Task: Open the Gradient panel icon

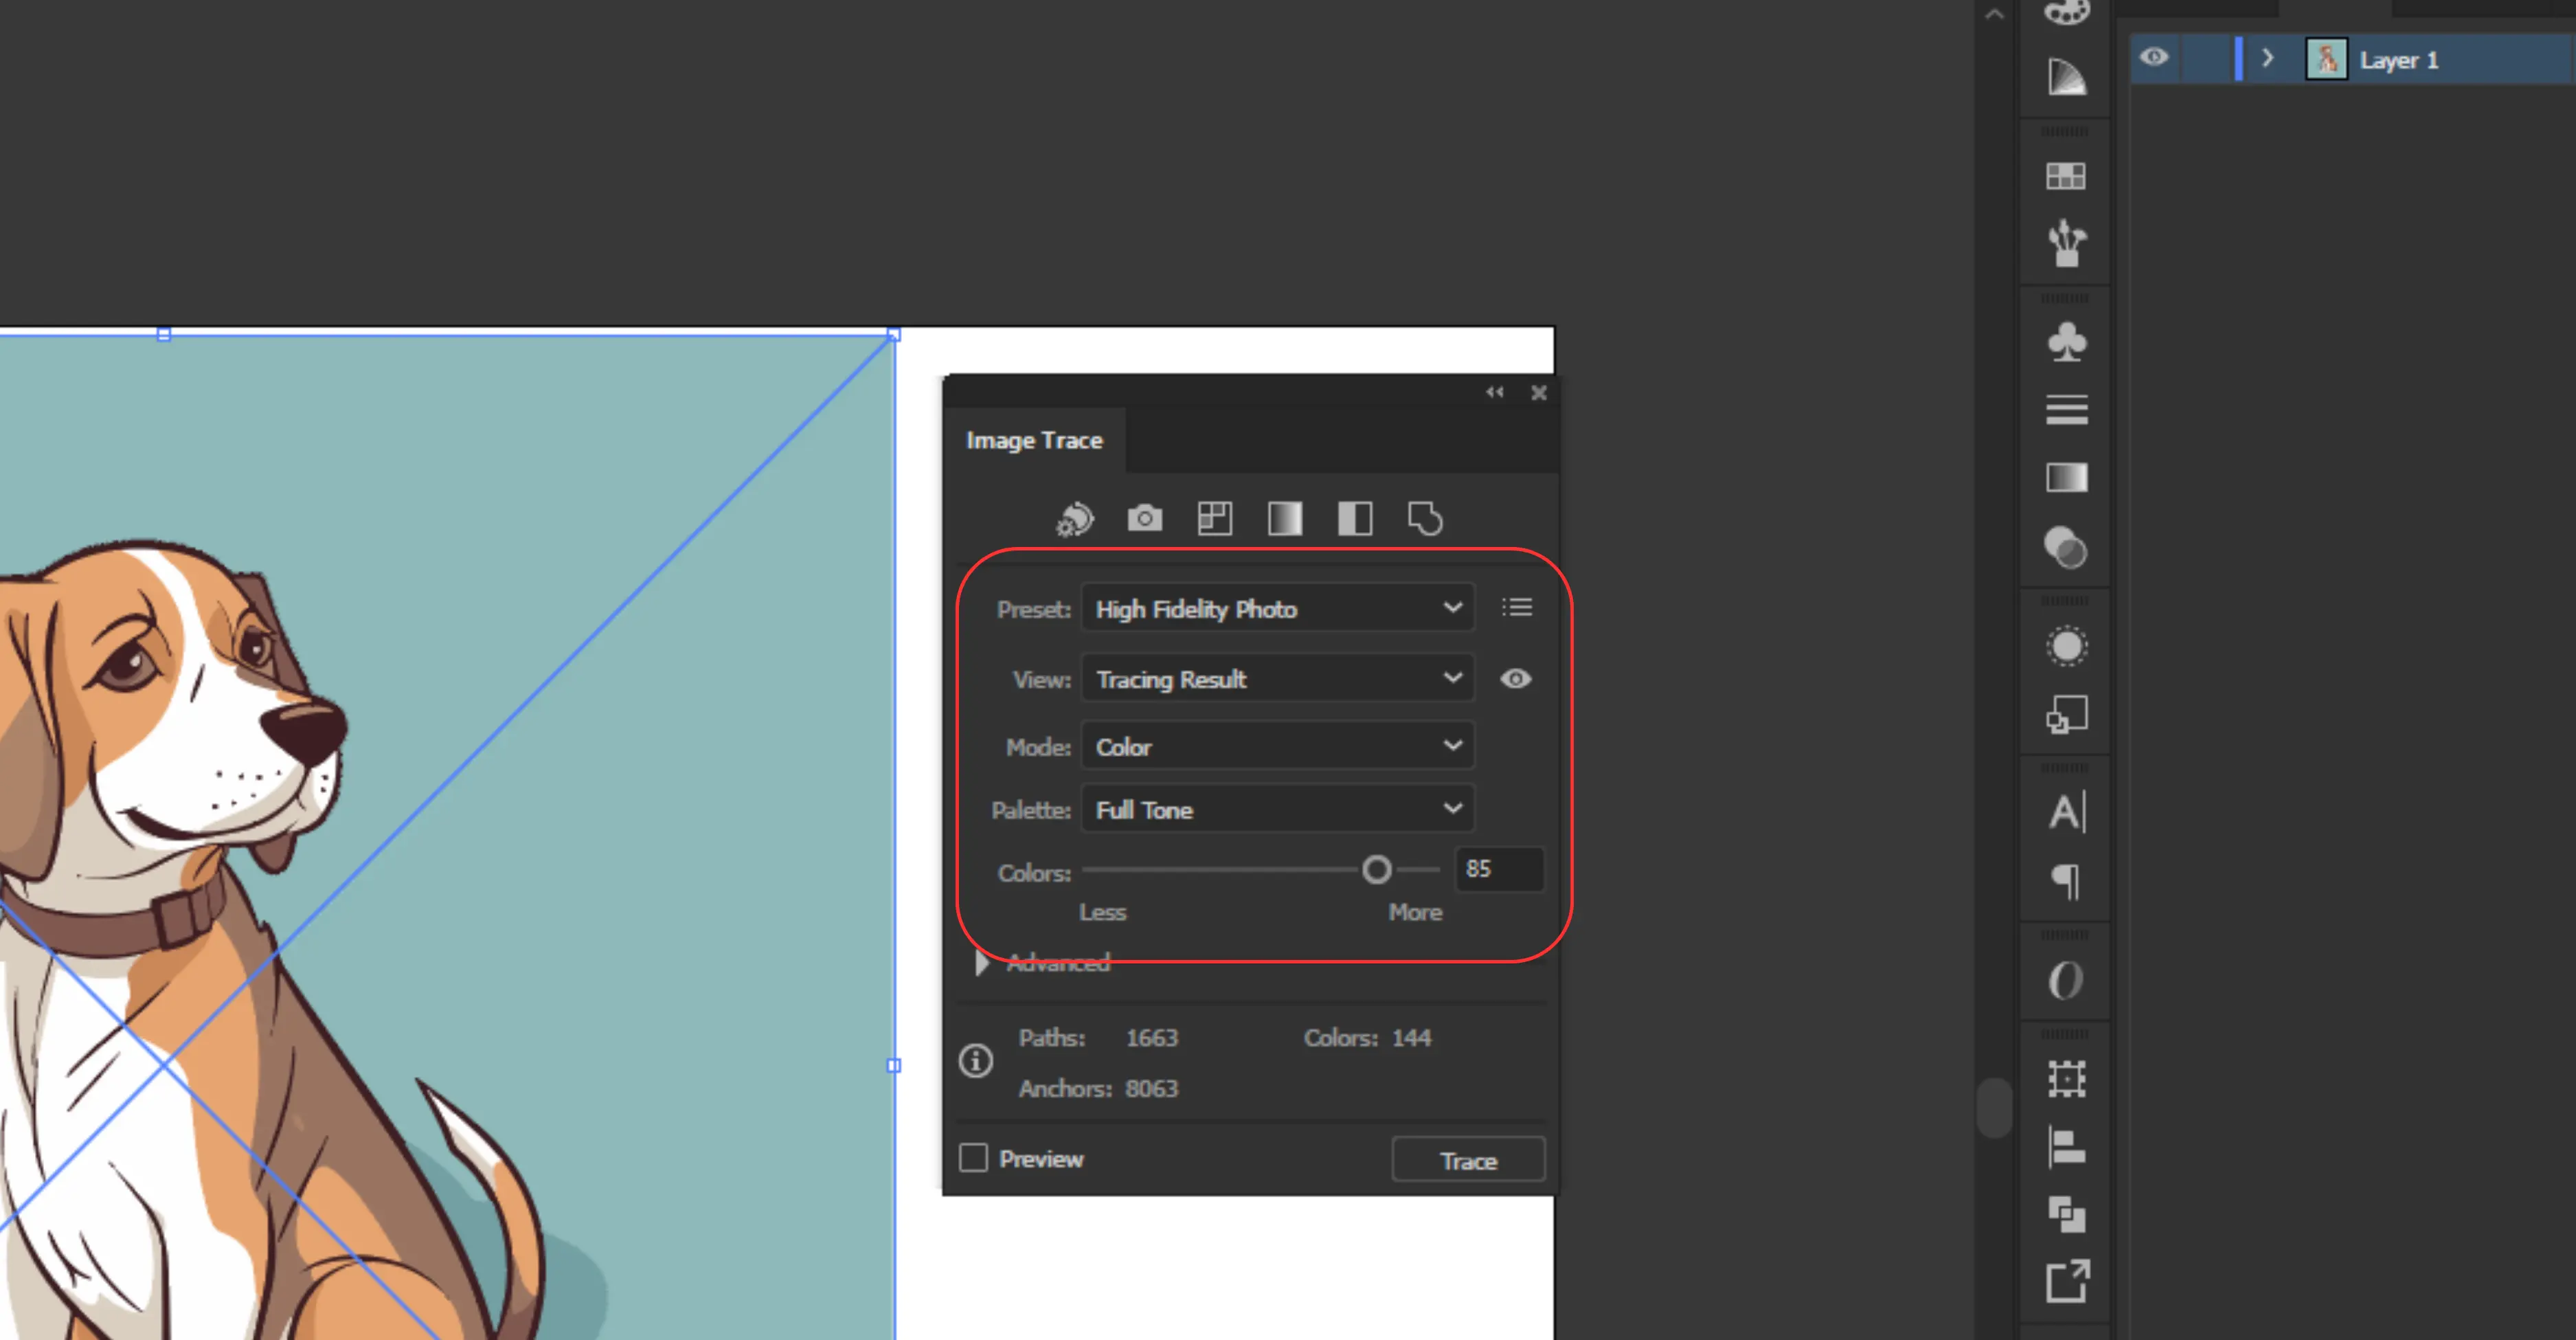Action: 2066,477
